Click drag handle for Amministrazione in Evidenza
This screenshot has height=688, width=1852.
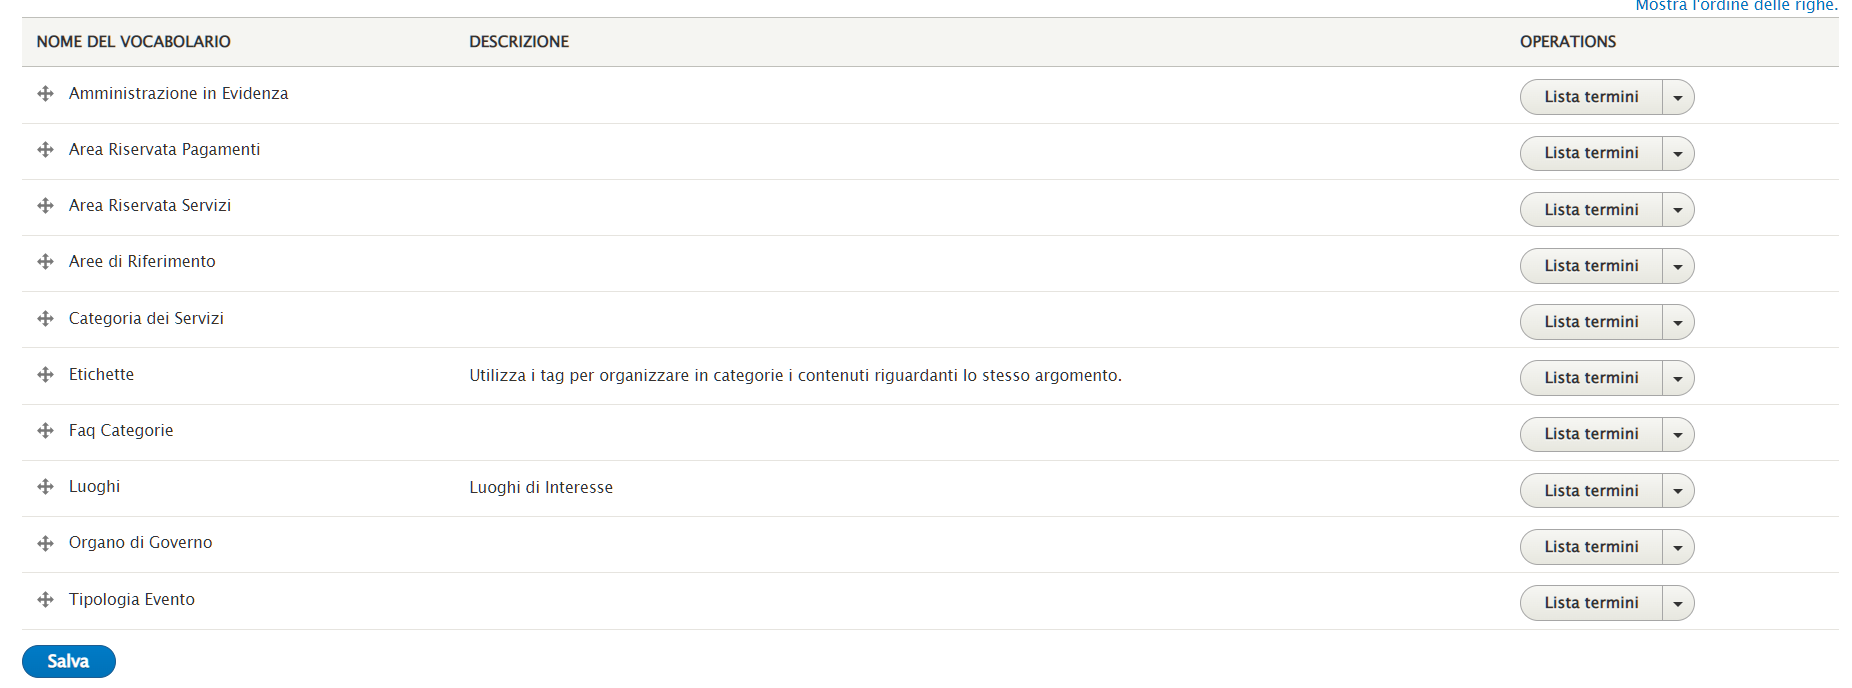click(45, 93)
